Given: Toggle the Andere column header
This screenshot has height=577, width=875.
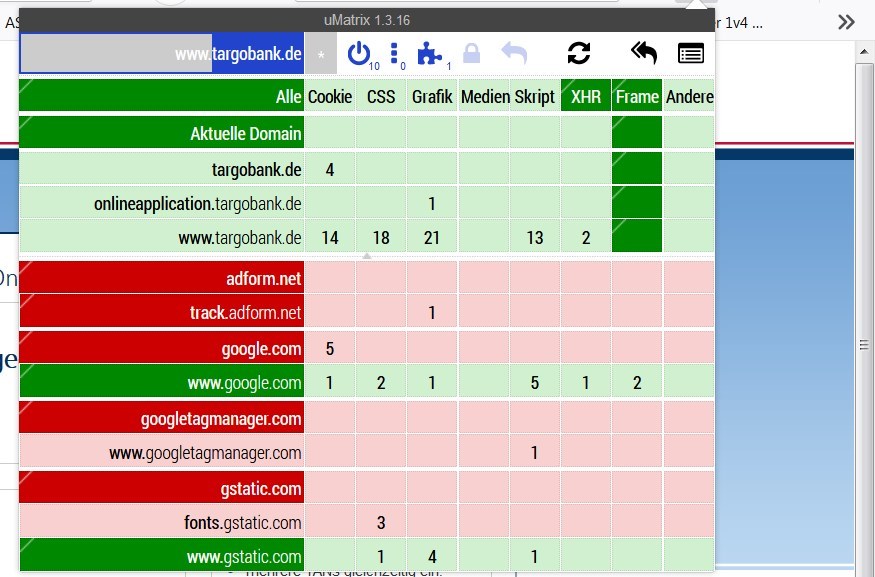Looking at the screenshot, I should (689, 96).
